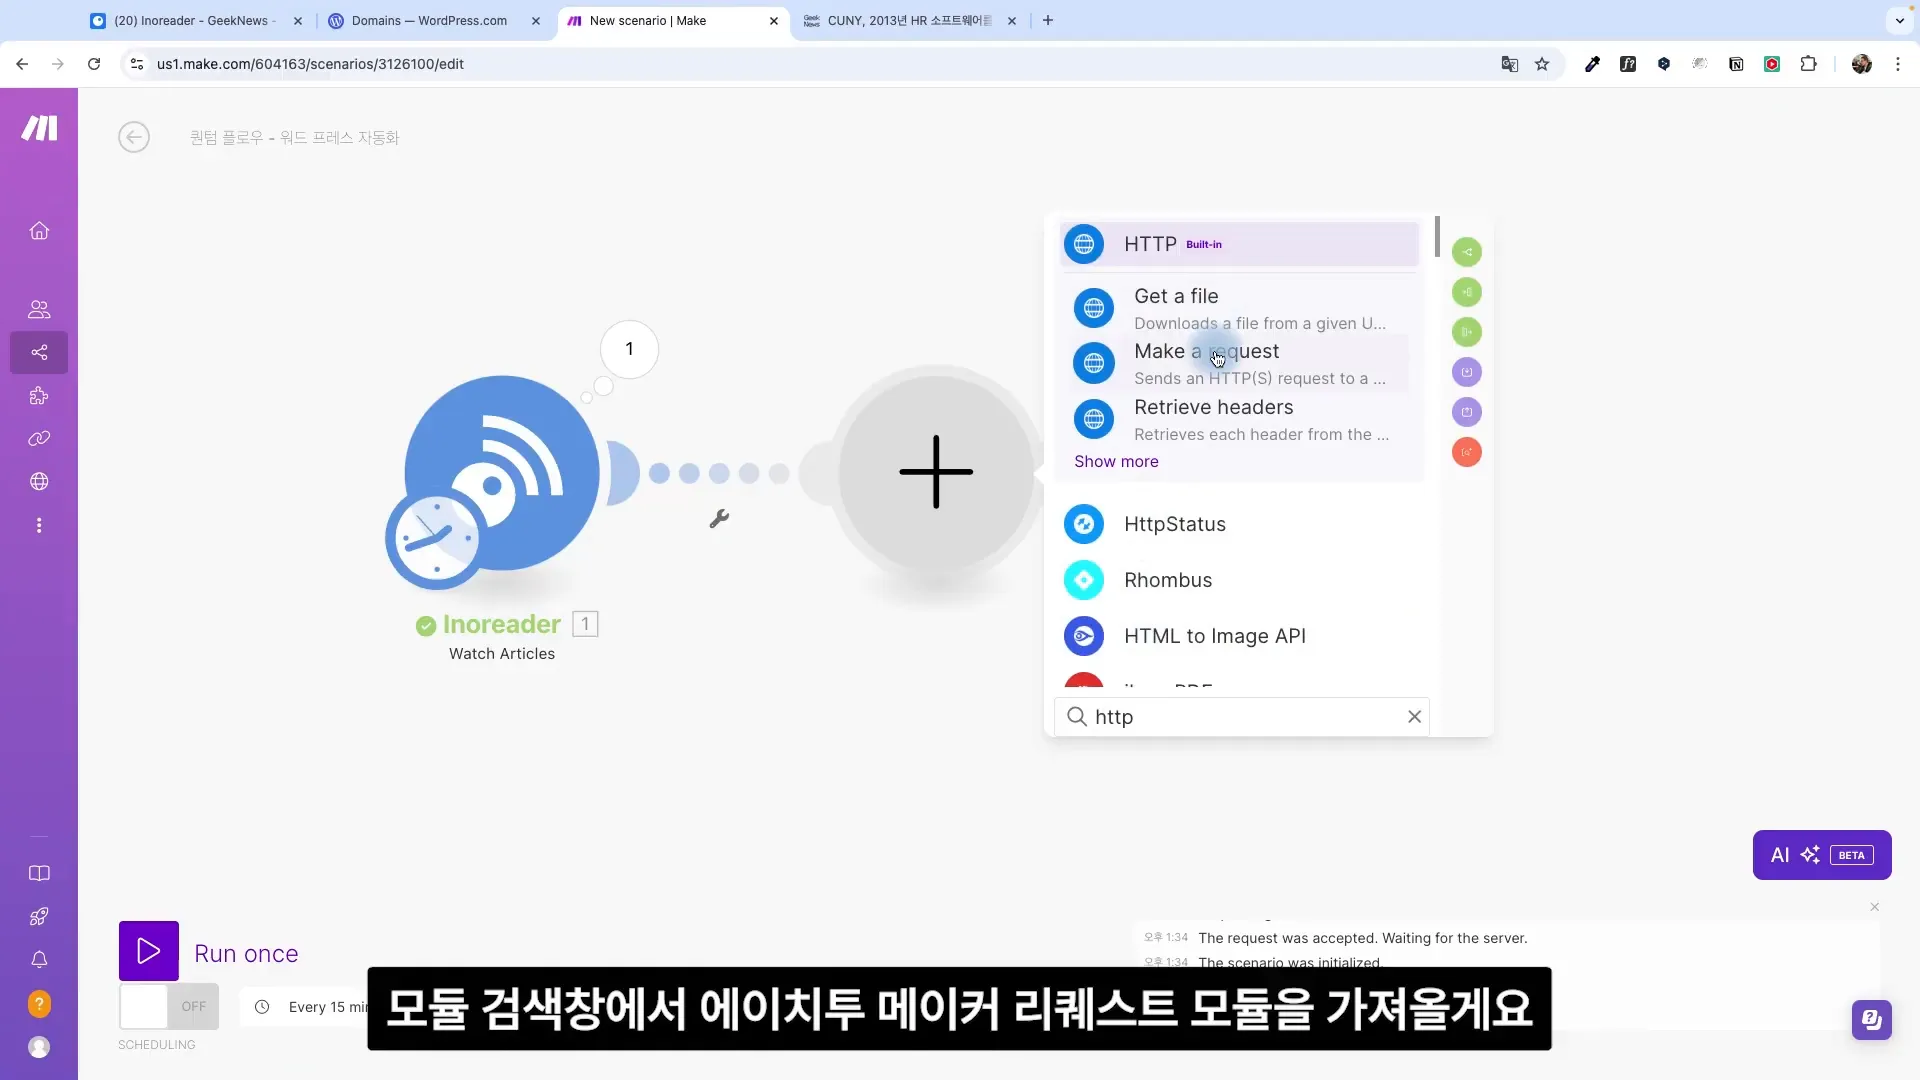
Task: Select HTML to Image API module
Action: point(1215,634)
